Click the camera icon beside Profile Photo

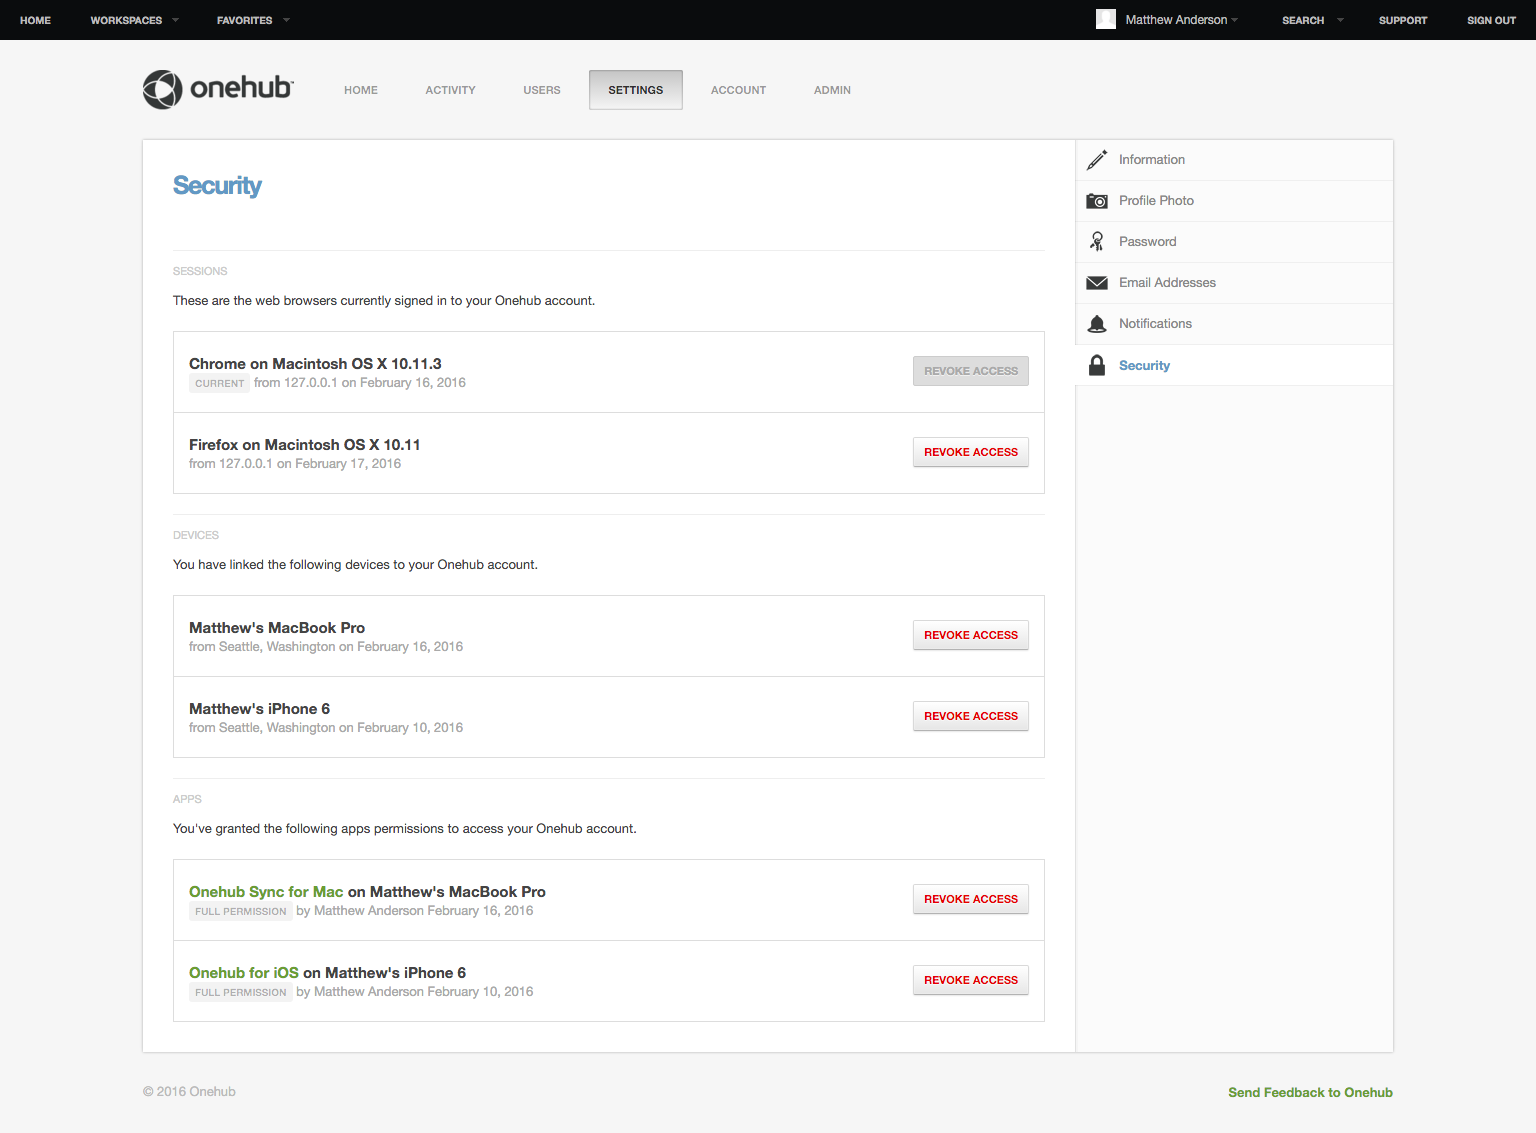pos(1097,201)
